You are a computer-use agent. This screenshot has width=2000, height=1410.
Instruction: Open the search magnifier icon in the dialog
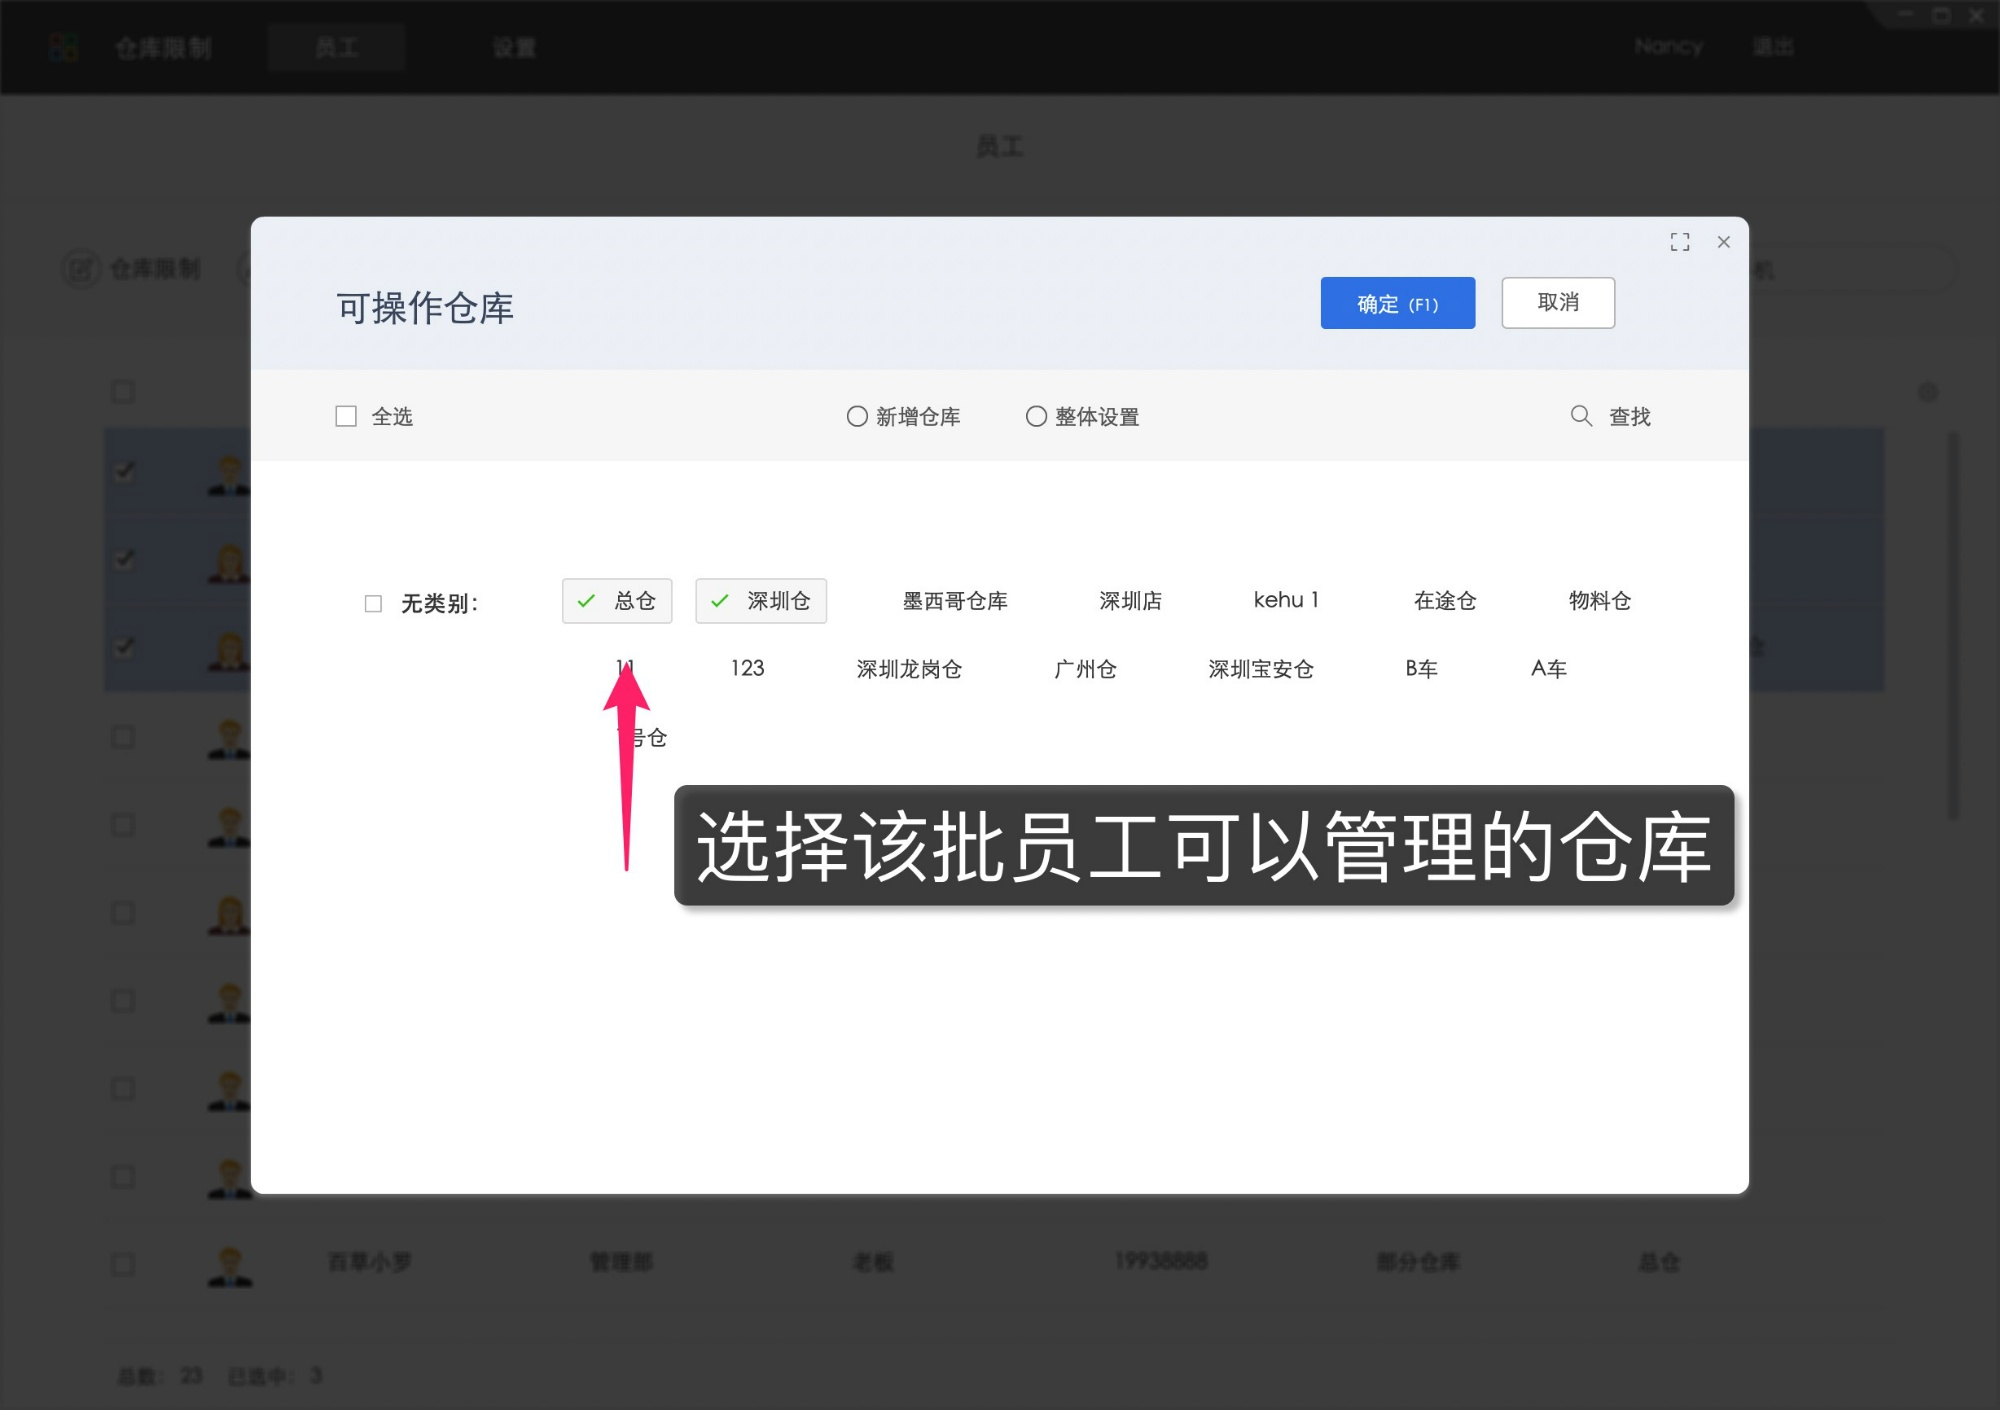[1582, 416]
